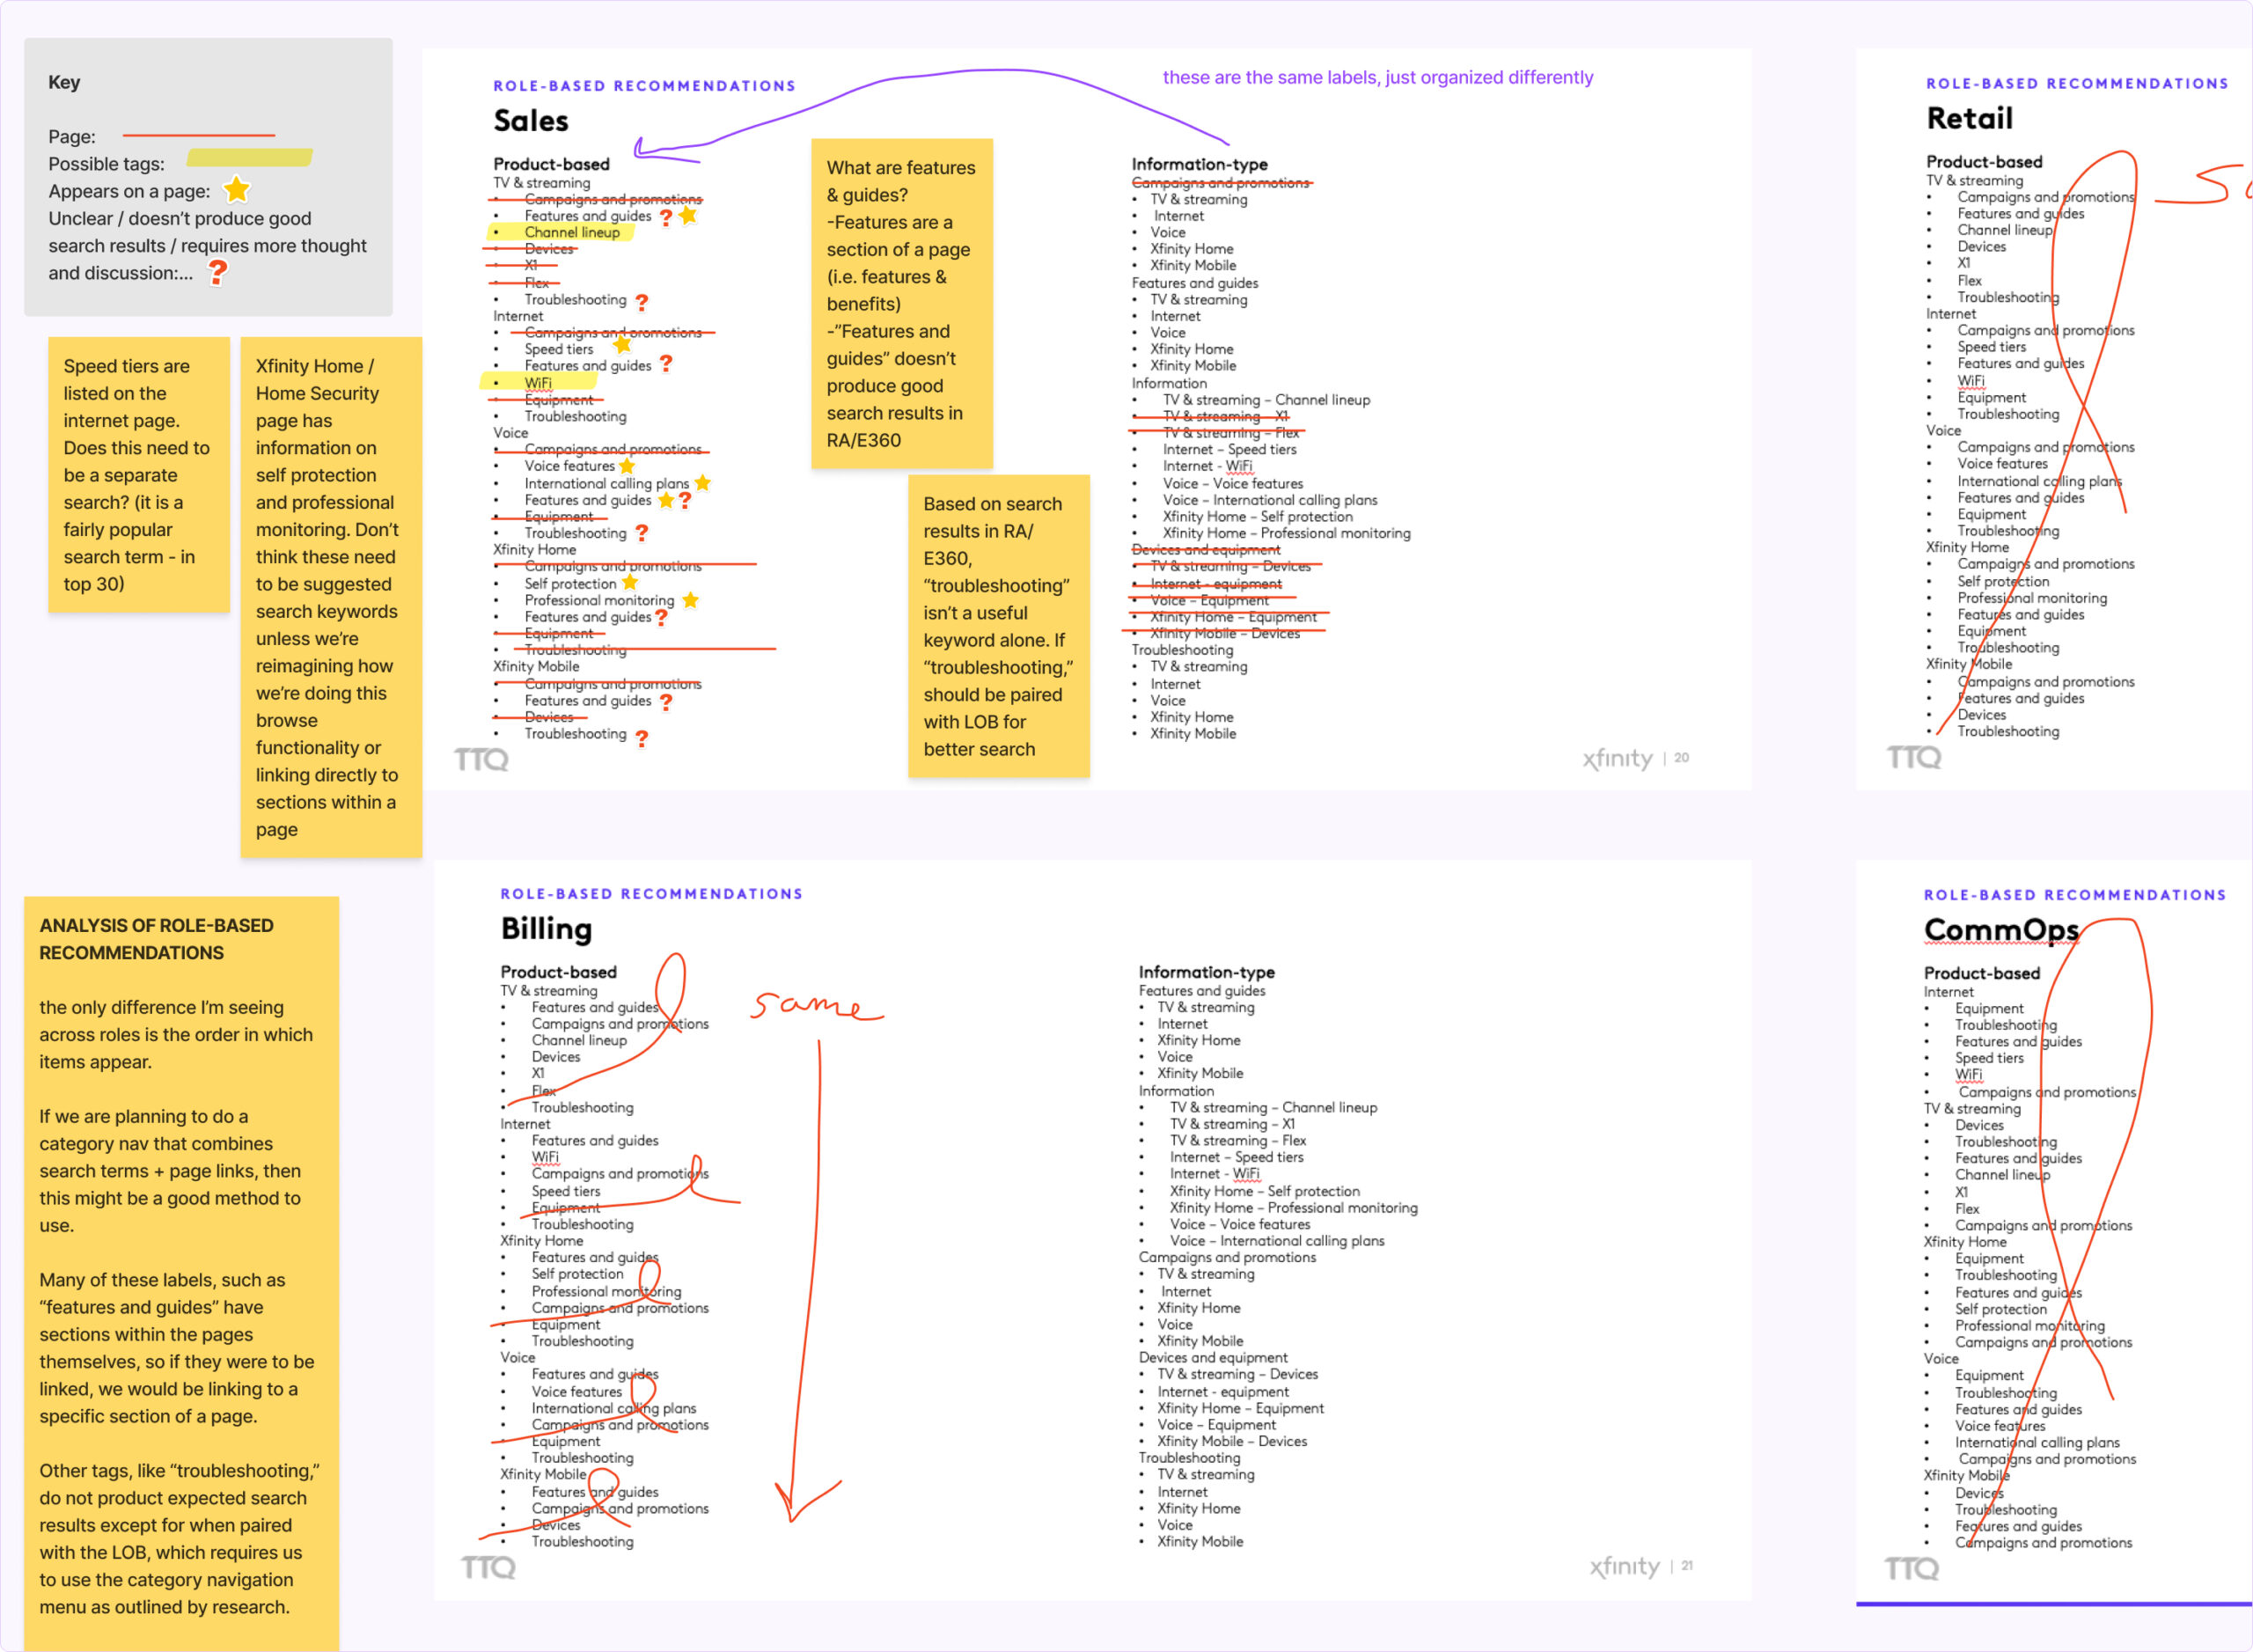
Task: Select the TTQ logo on the Sales slide
Action: pos(481,760)
